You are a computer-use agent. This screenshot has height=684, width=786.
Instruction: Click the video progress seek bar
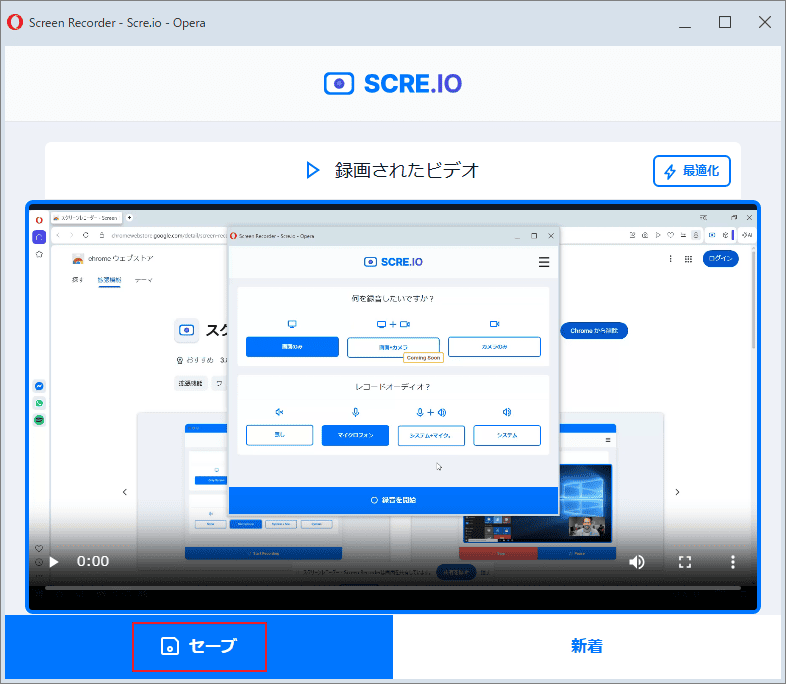(x=393, y=588)
